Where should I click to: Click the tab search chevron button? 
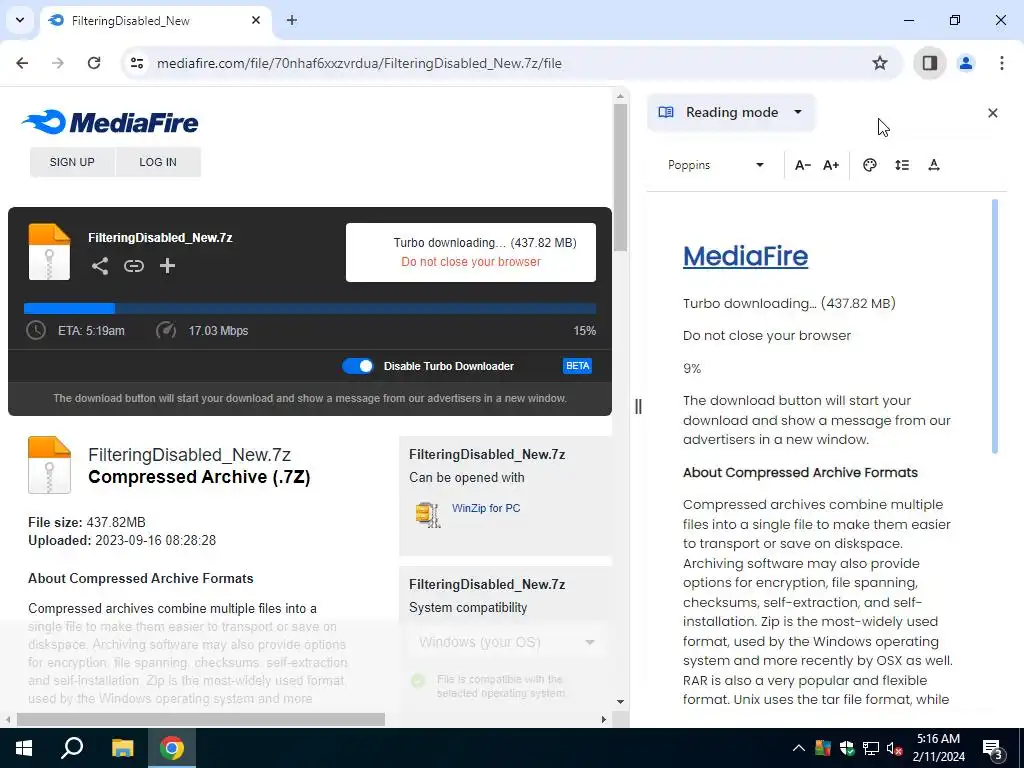pos(20,20)
